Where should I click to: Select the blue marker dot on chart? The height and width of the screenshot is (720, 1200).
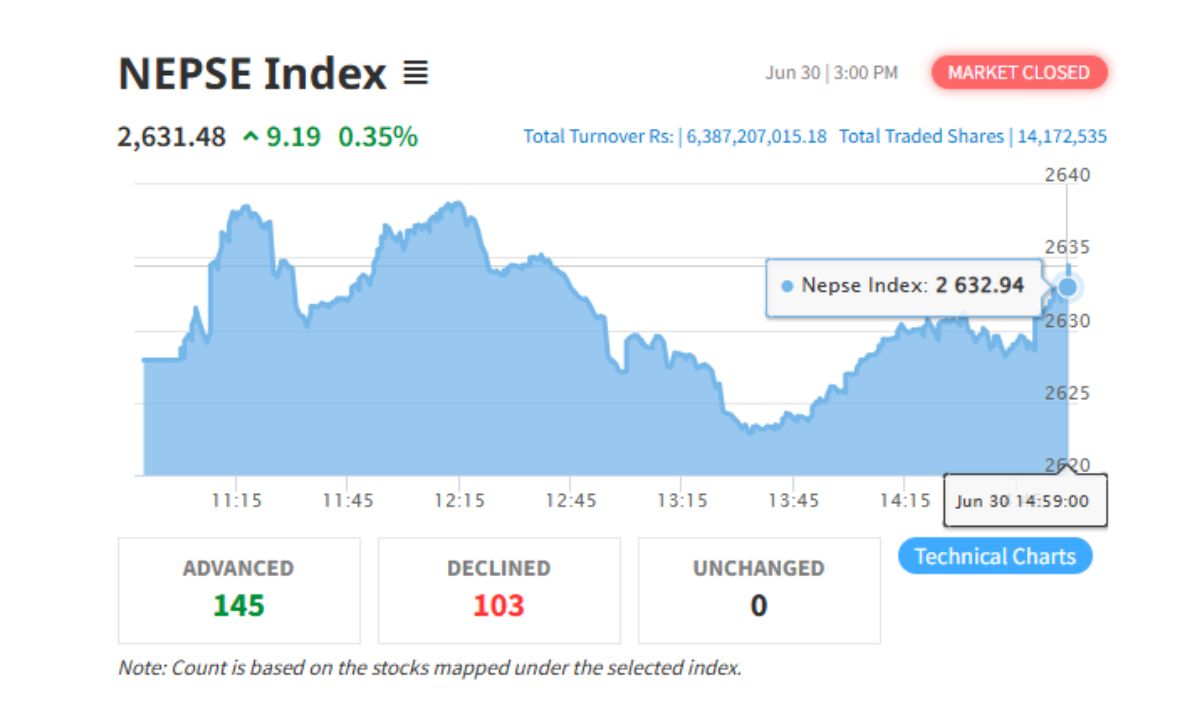pyautogui.click(x=1066, y=288)
